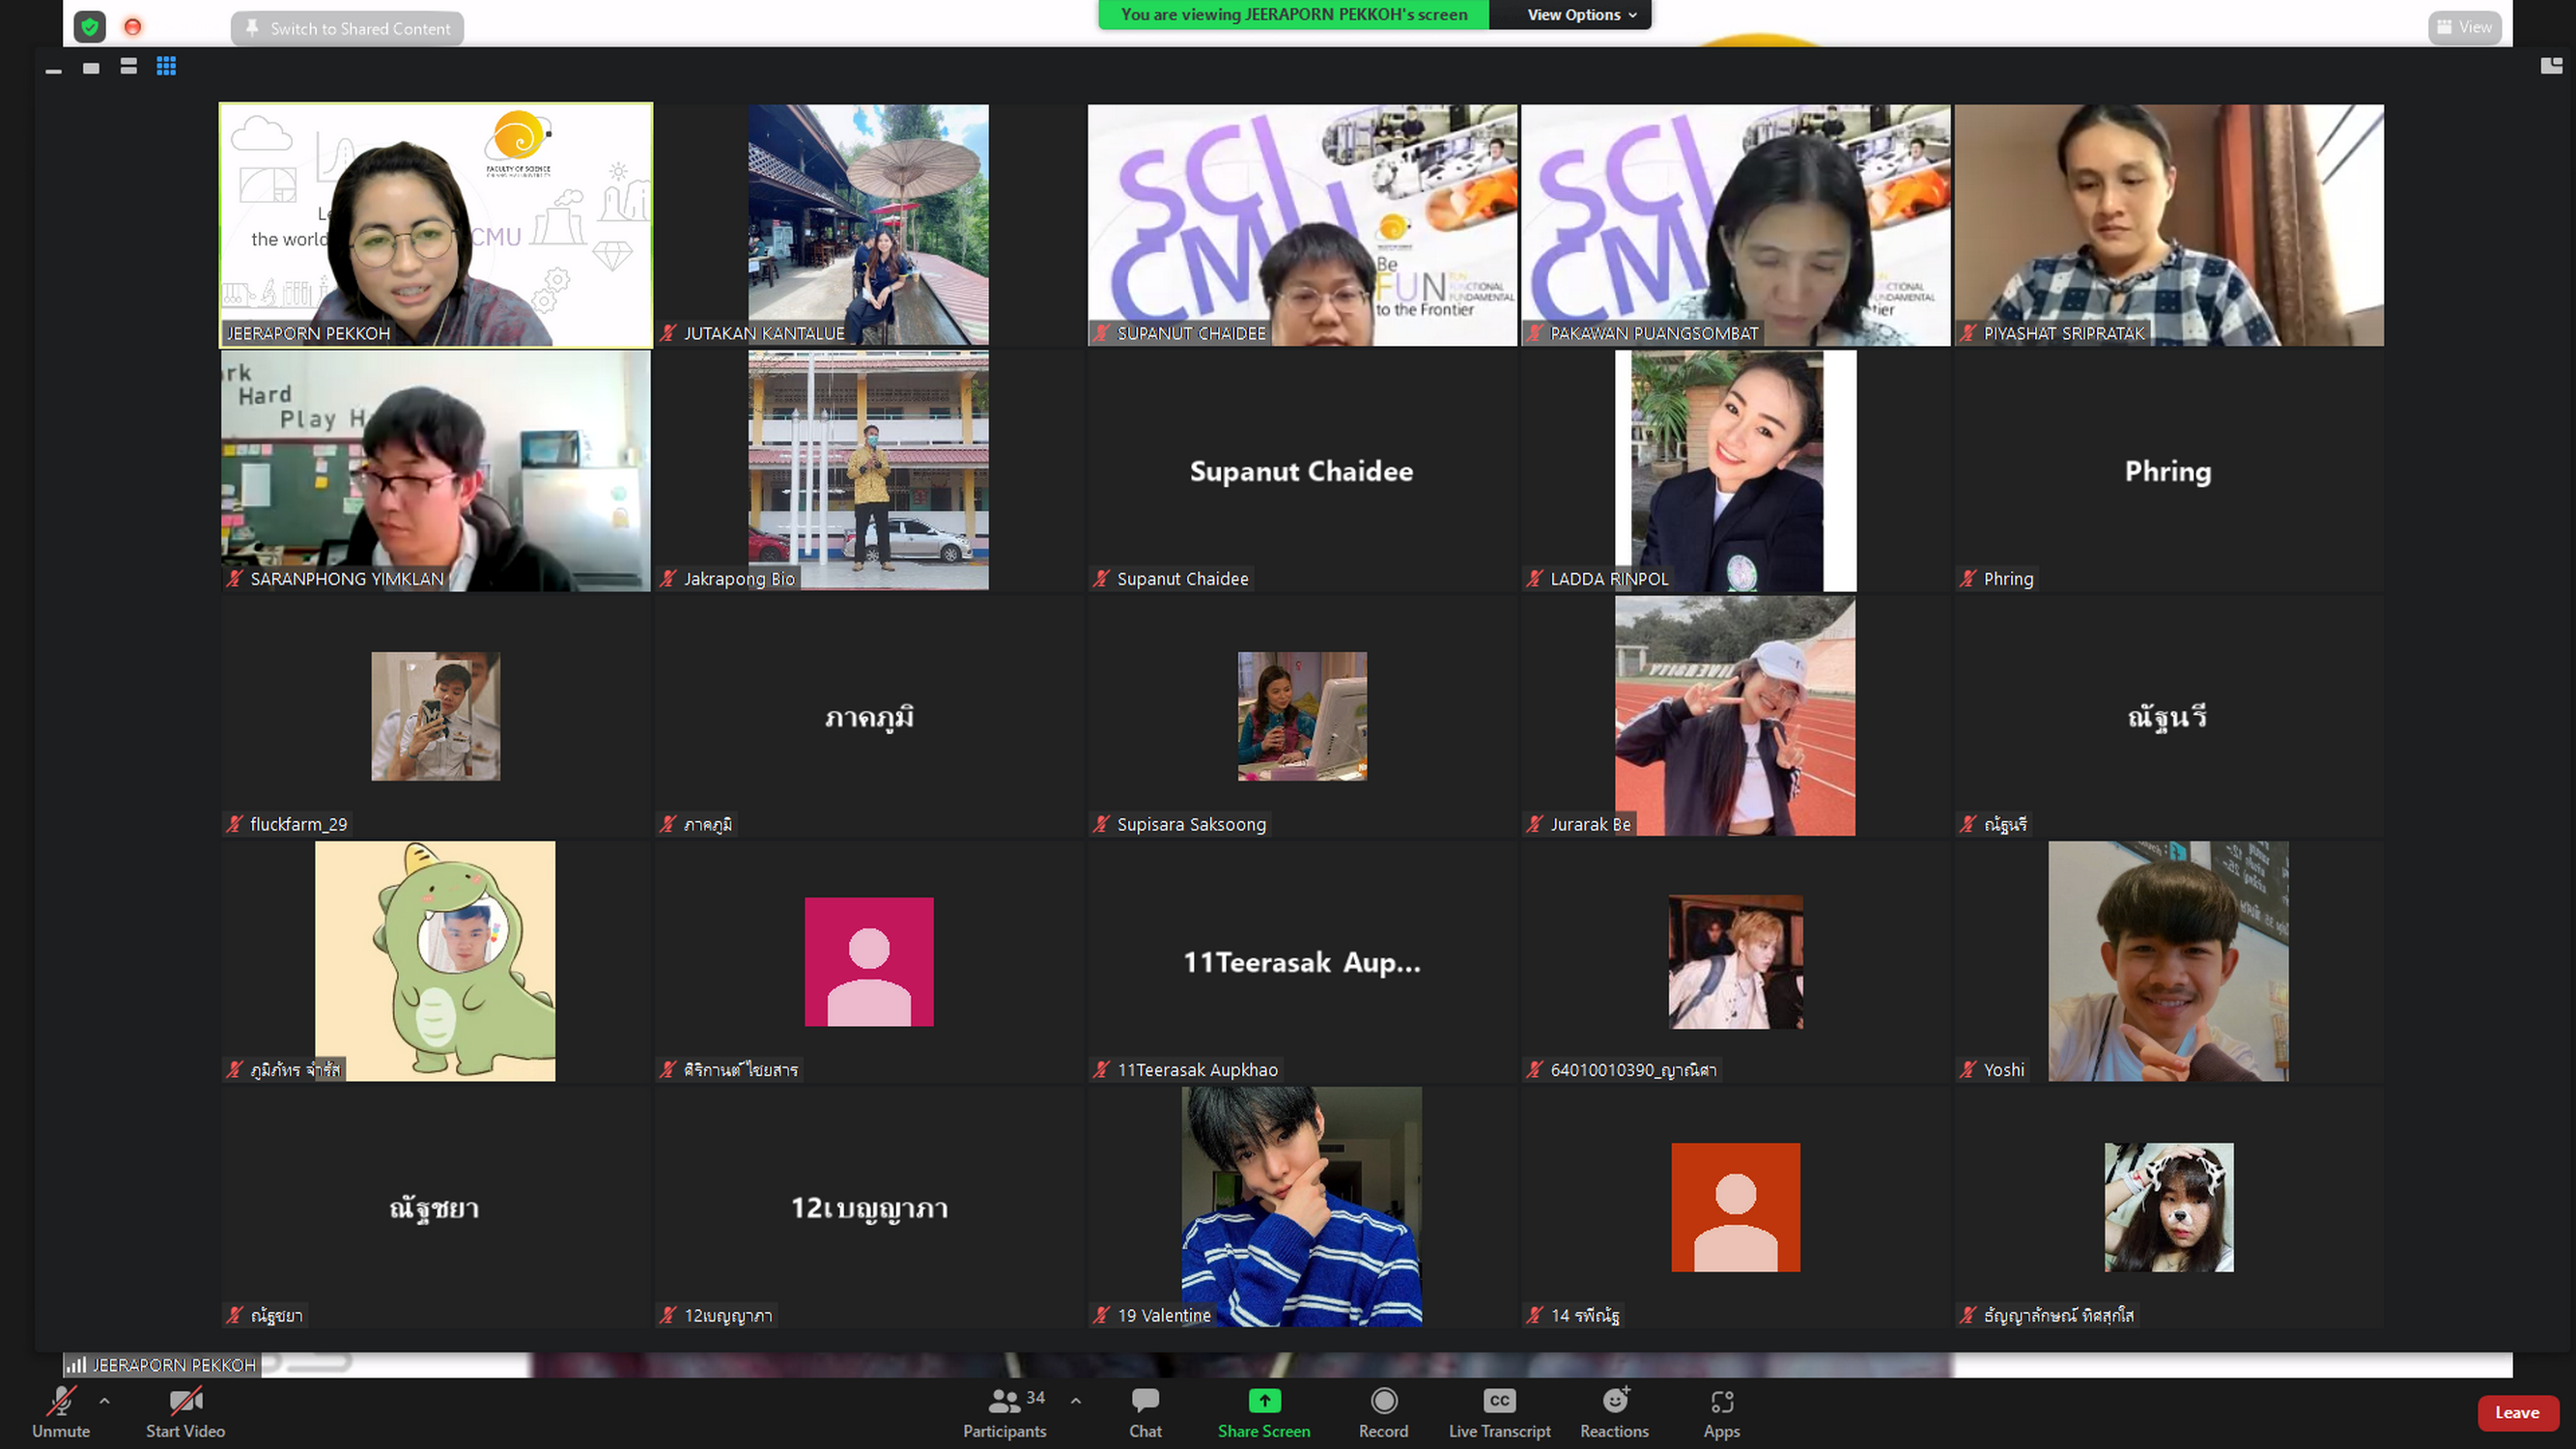Click the Record icon
Viewport: 2576px width, 1449px height.
[1383, 1401]
